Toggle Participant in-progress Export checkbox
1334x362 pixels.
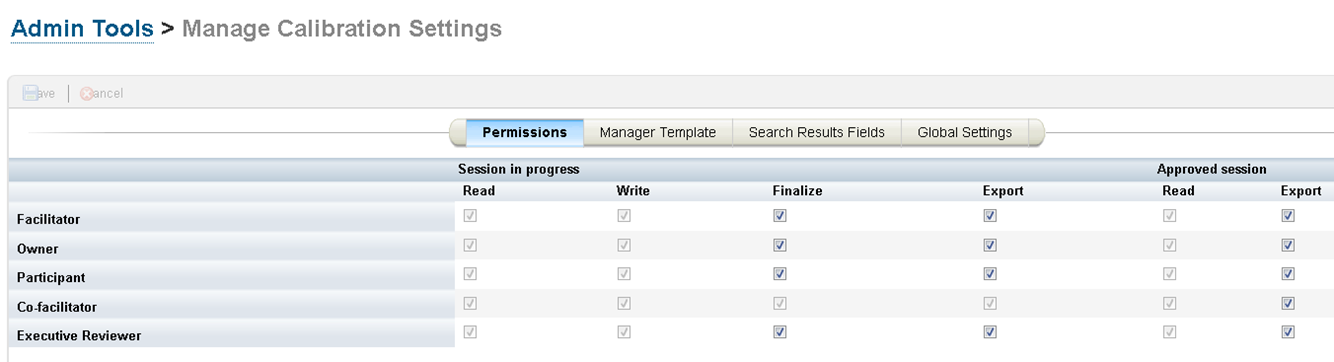point(989,274)
